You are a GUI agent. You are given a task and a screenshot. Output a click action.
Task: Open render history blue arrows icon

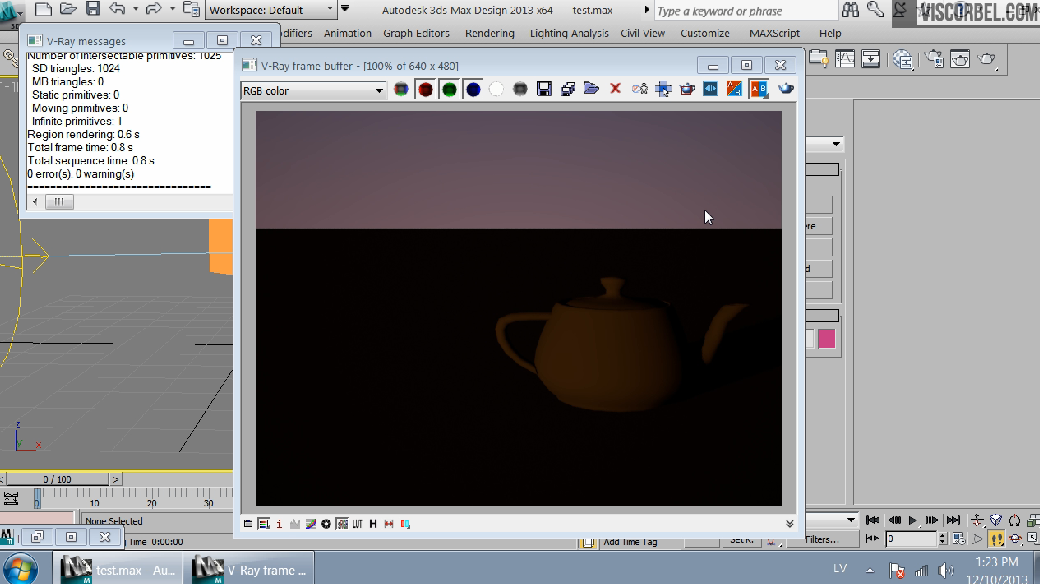(x=710, y=89)
